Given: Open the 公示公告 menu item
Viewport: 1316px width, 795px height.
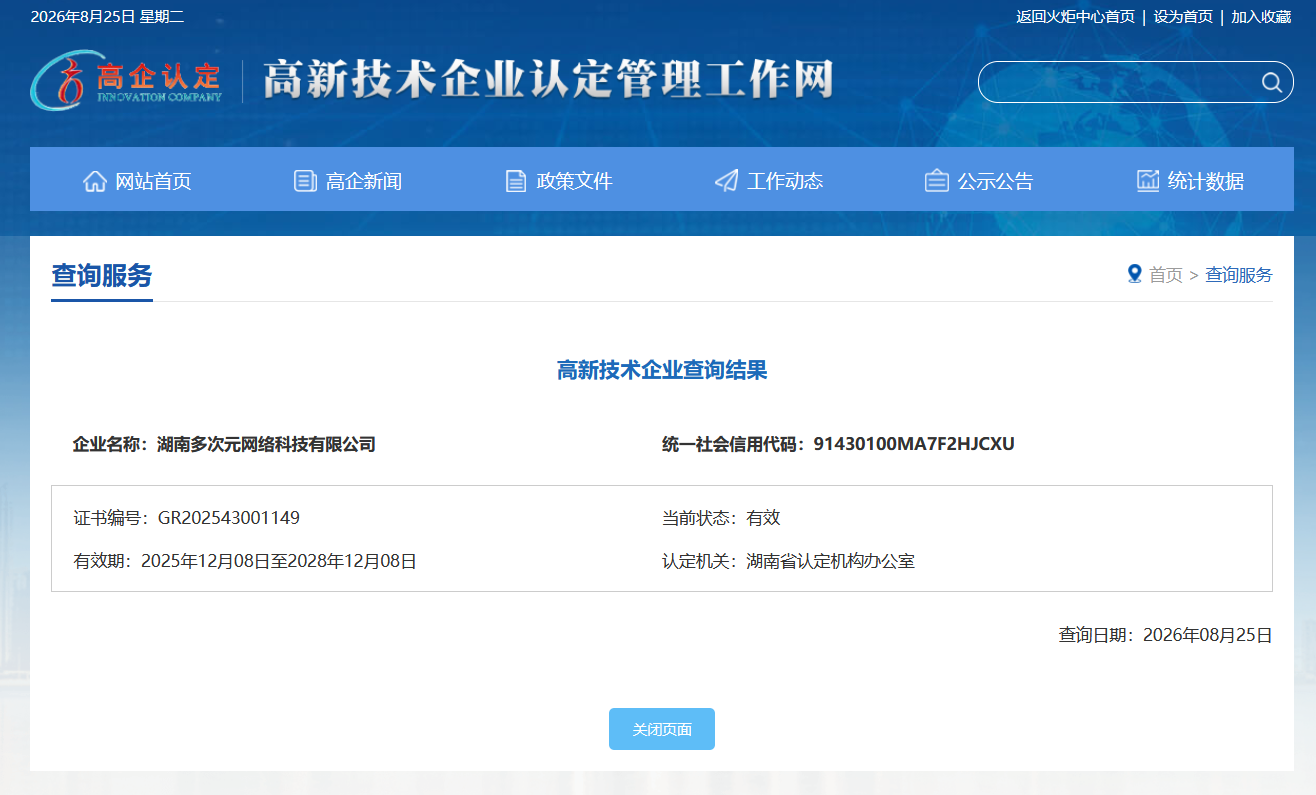Looking at the screenshot, I should (979, 181).
